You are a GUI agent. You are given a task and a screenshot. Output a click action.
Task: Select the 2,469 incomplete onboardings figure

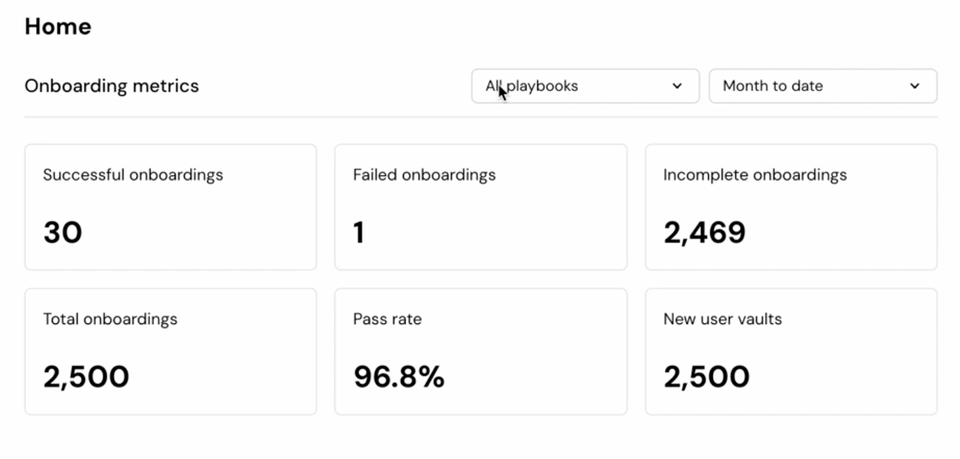705,232
